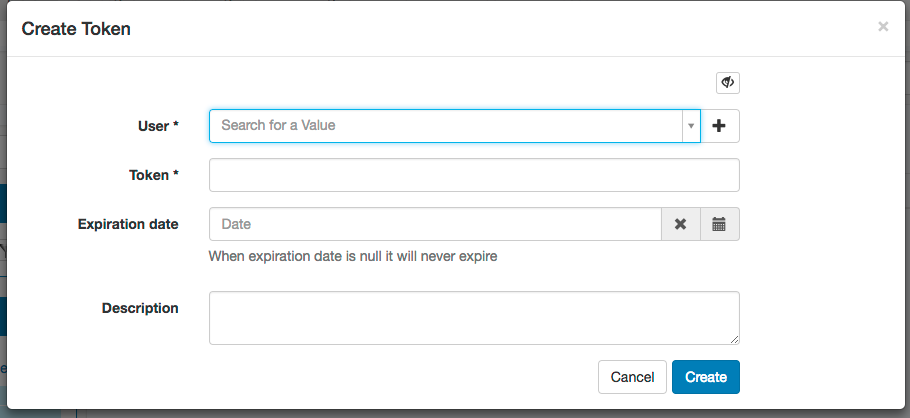Click the expiration date help text
The height and width of the screenshot is (418, 910).
352,256
